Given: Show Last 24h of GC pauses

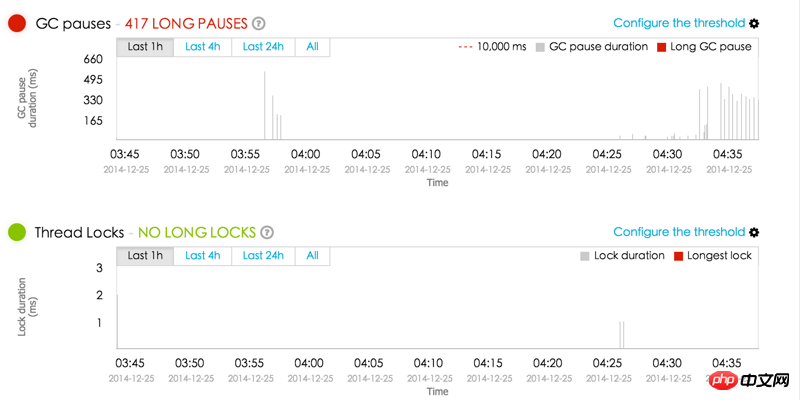Looking at the screenshot, I should click(x=263, y=46).
